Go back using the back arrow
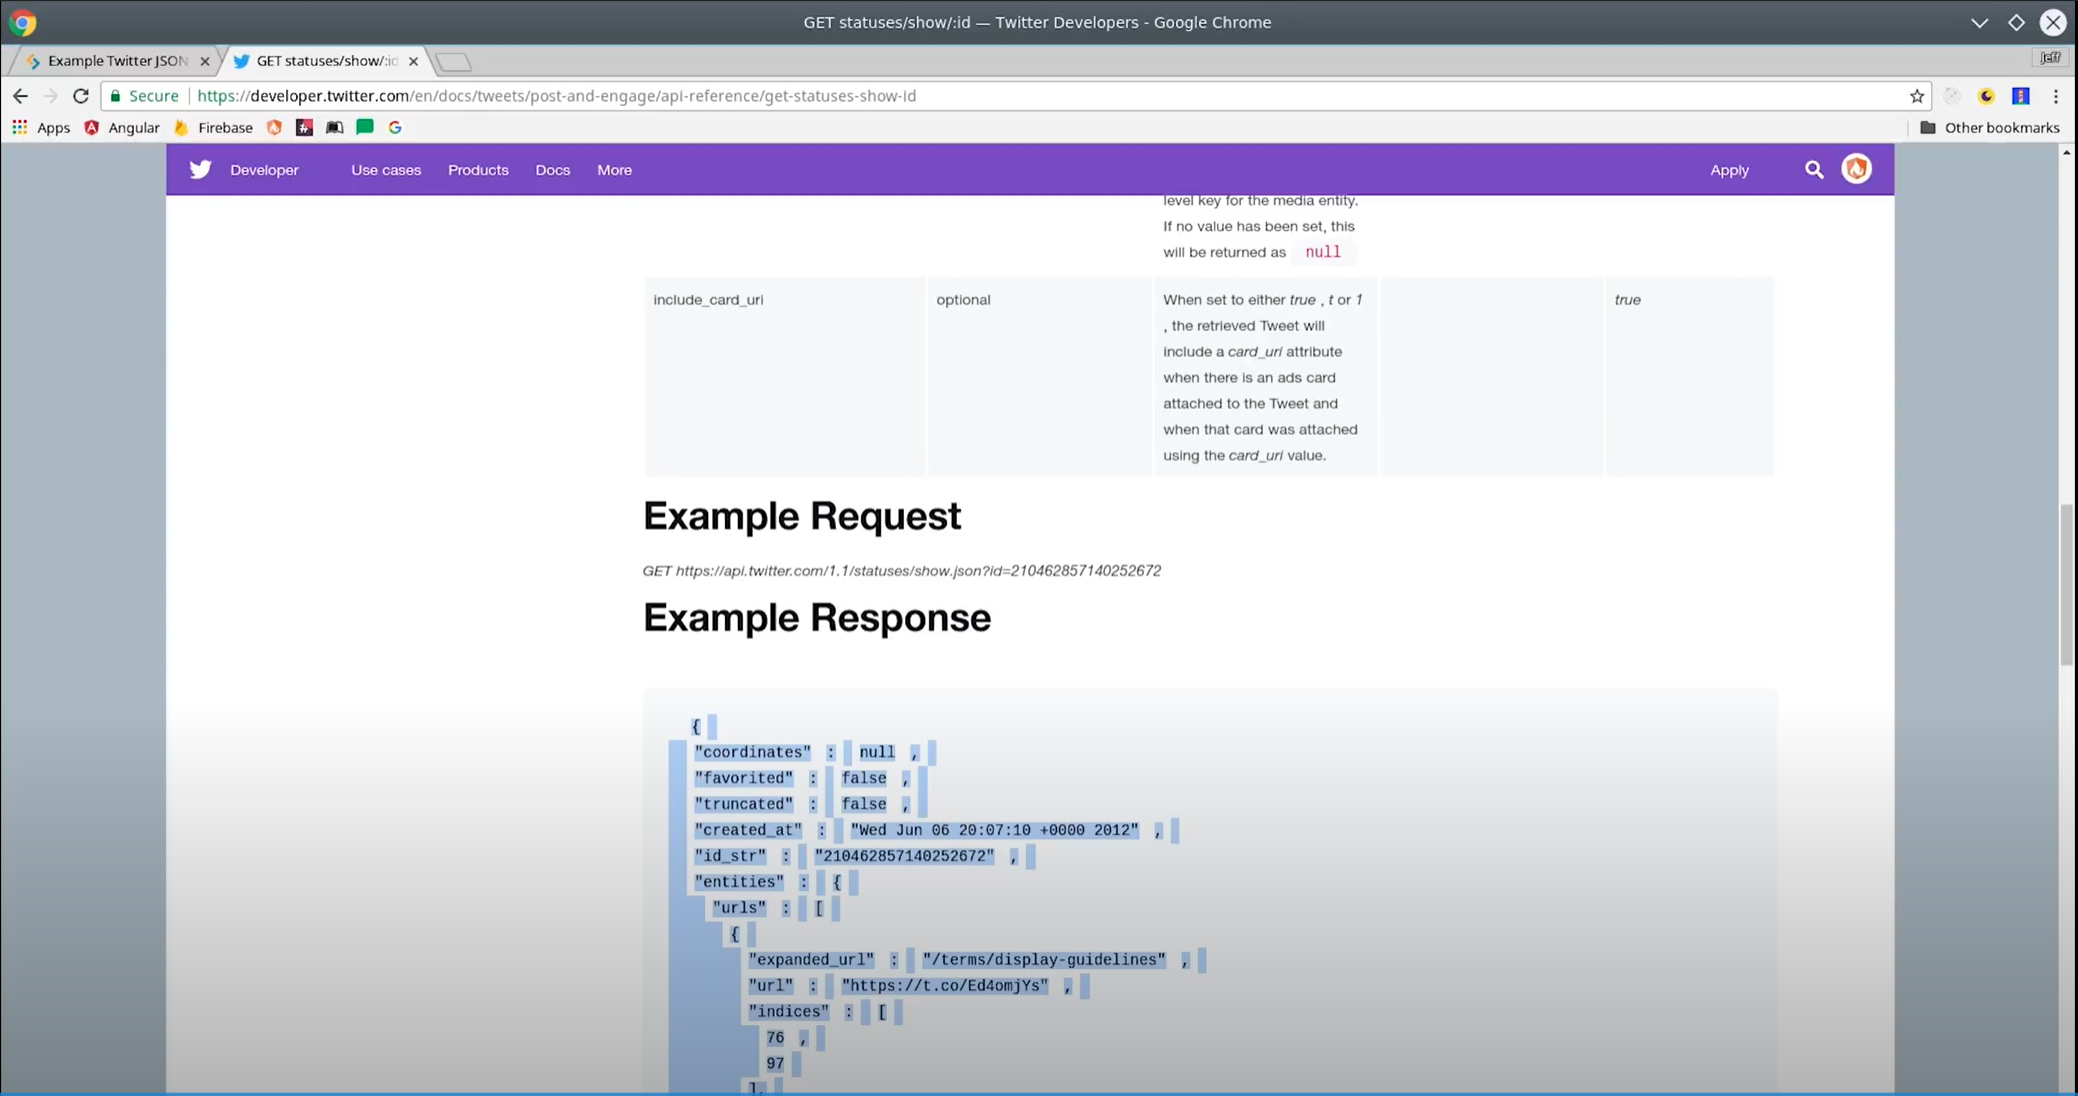The image size is (2078, 1096). (20, 96)
